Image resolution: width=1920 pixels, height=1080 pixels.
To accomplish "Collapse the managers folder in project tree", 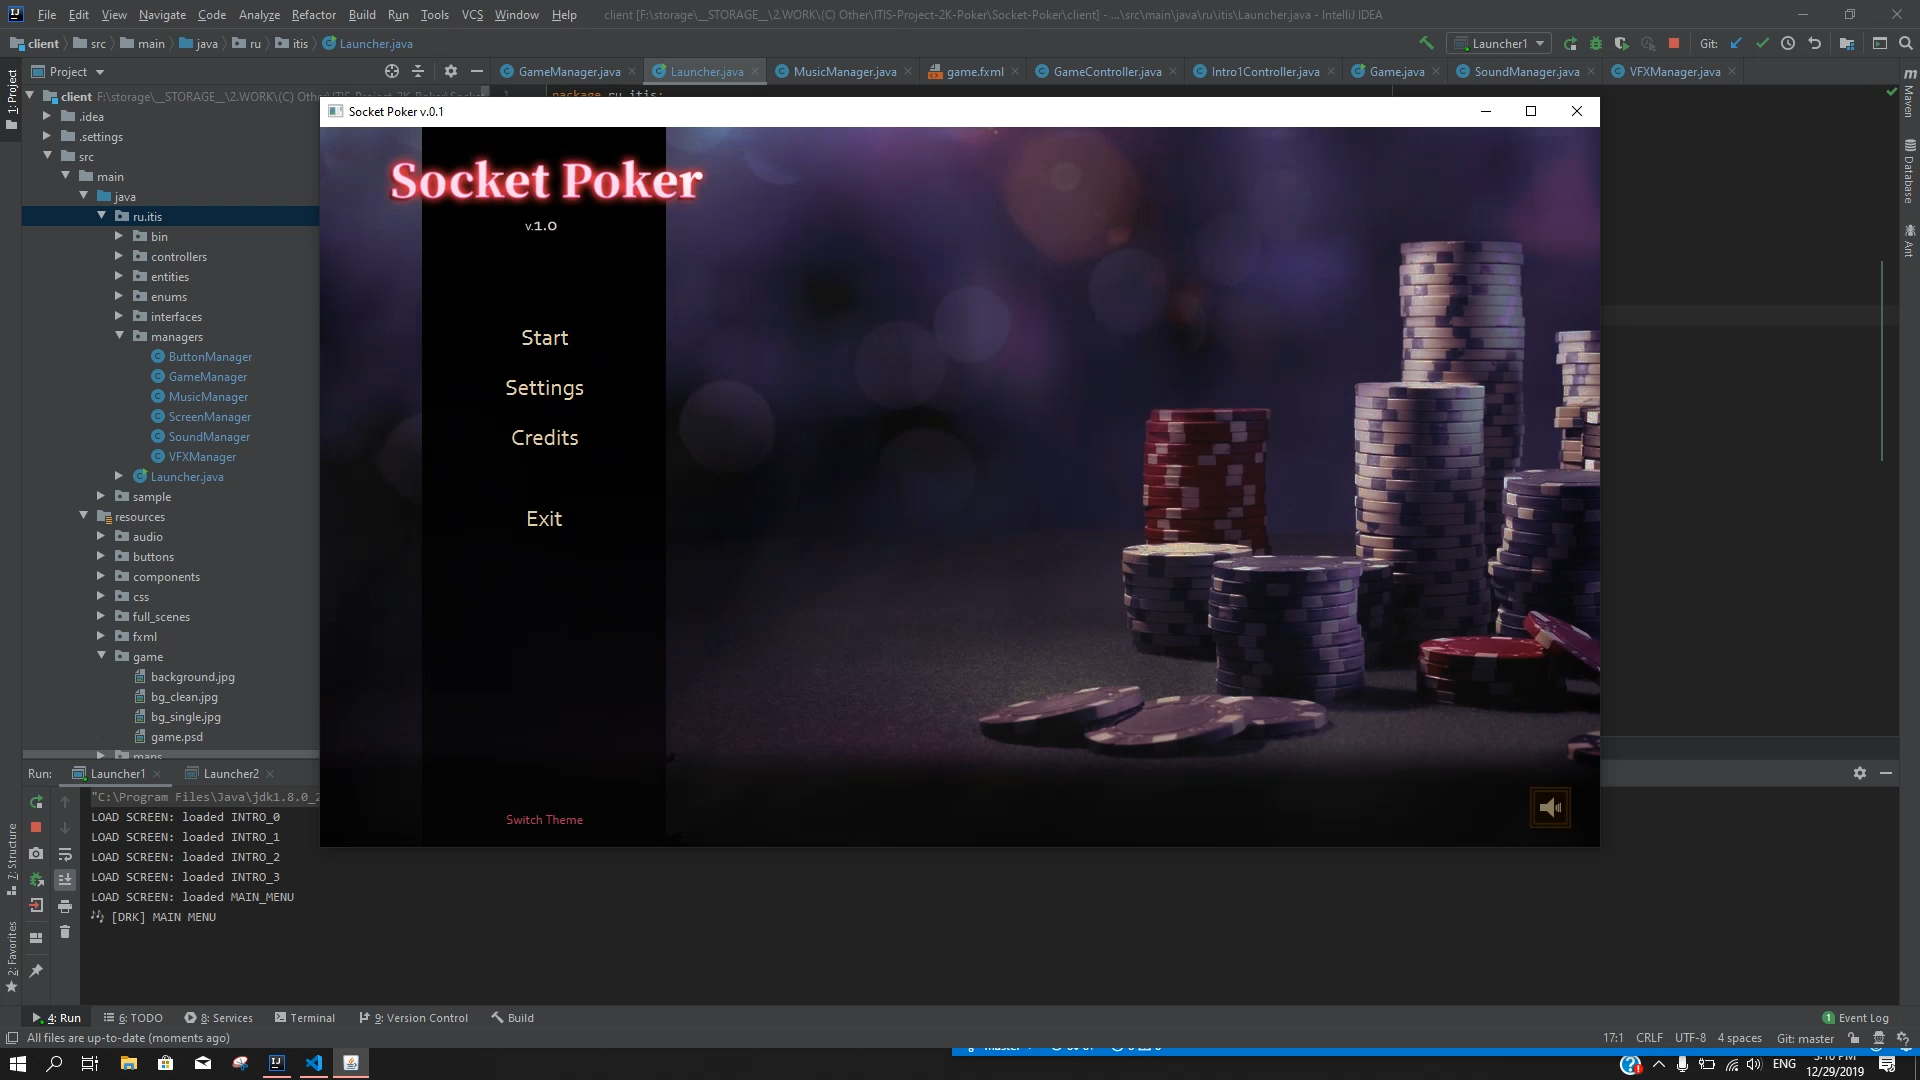I will click(119, 336).
